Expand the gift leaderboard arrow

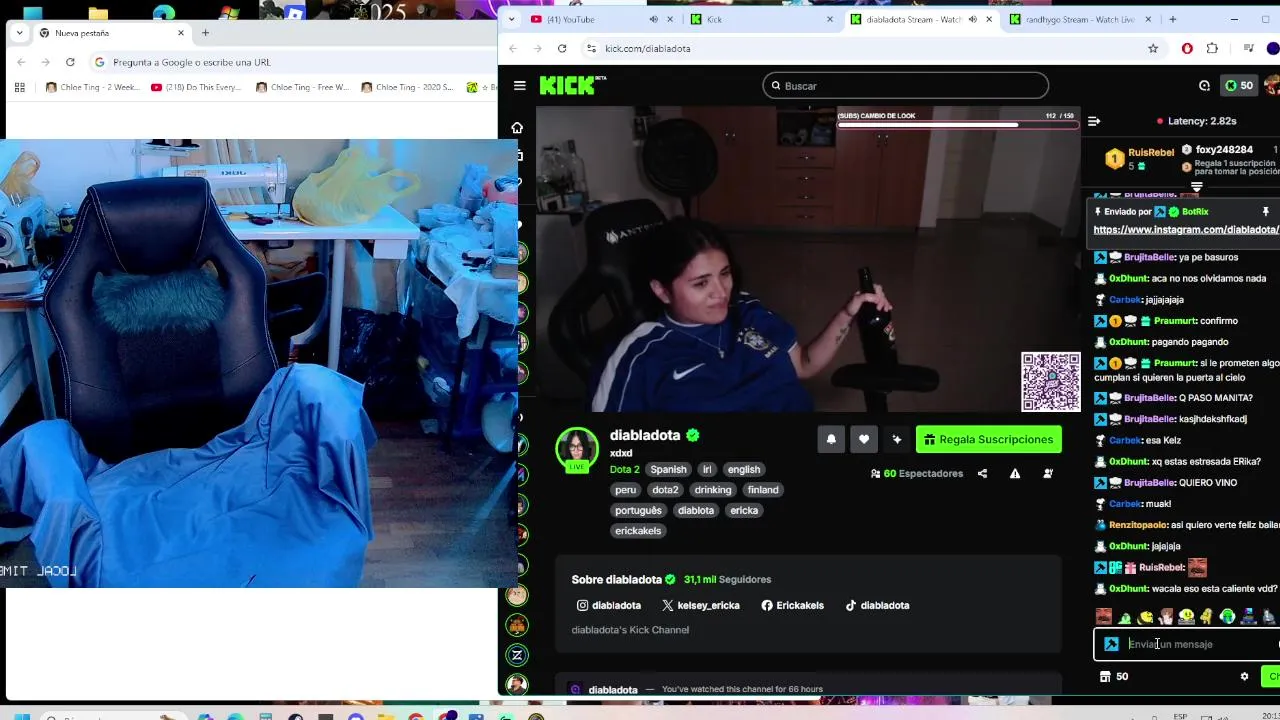tap(1196, 187)
